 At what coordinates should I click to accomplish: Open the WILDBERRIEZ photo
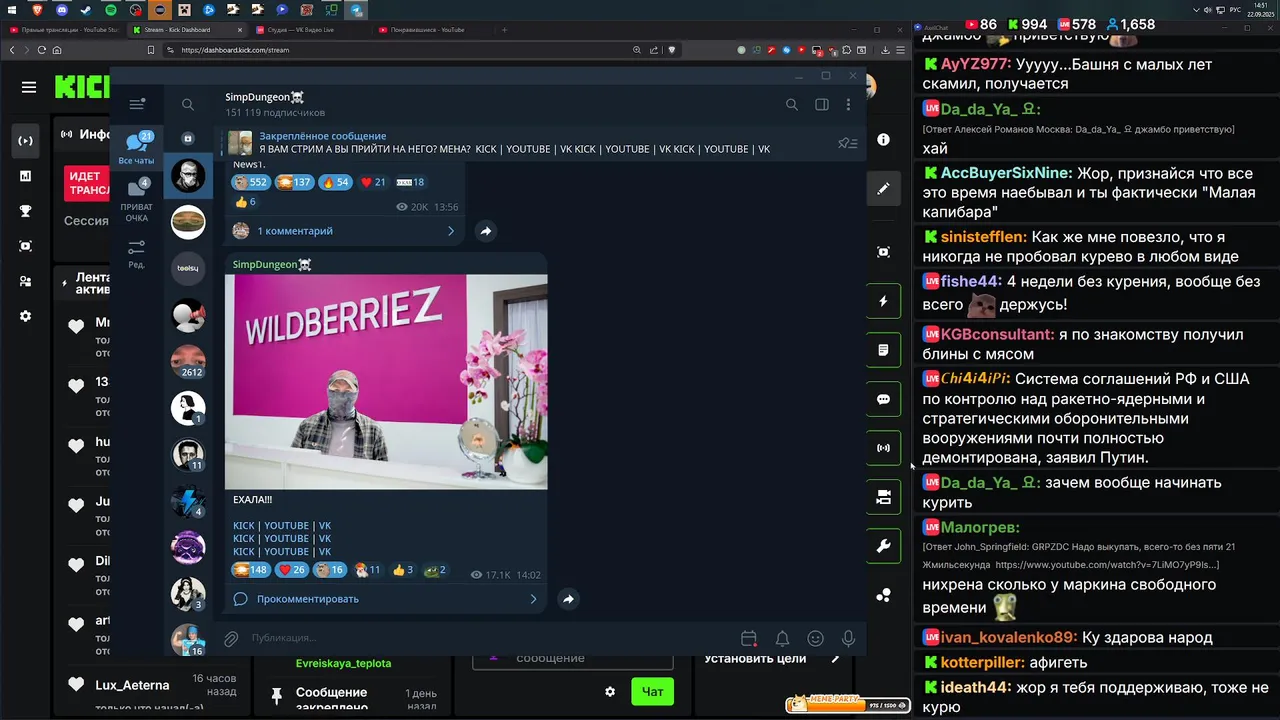[x=386, y=382]
